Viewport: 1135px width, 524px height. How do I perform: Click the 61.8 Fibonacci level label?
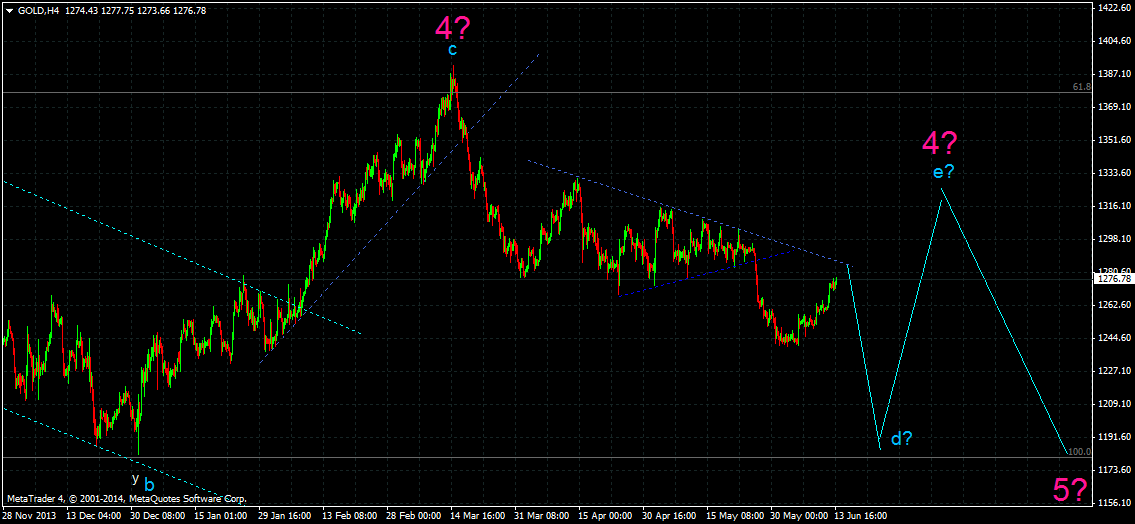click(x=1081, y=86)
